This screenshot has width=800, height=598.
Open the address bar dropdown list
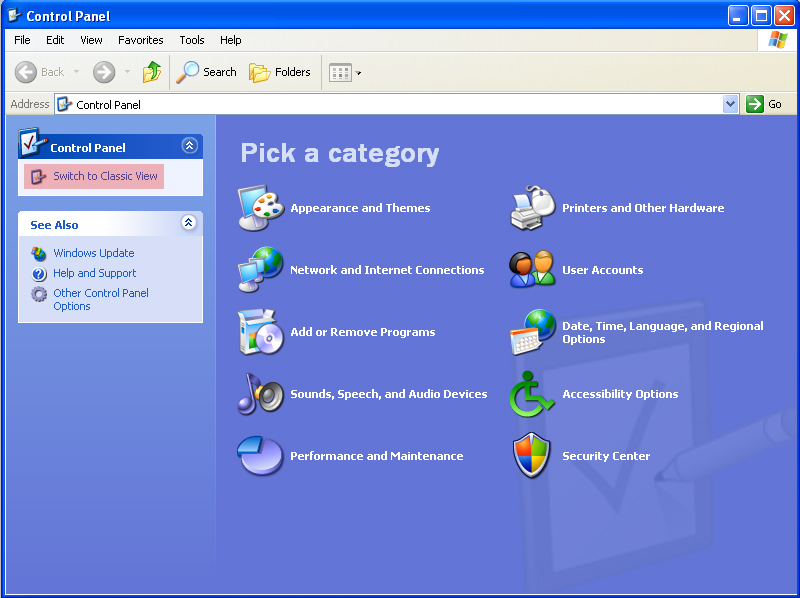(730, 104)
